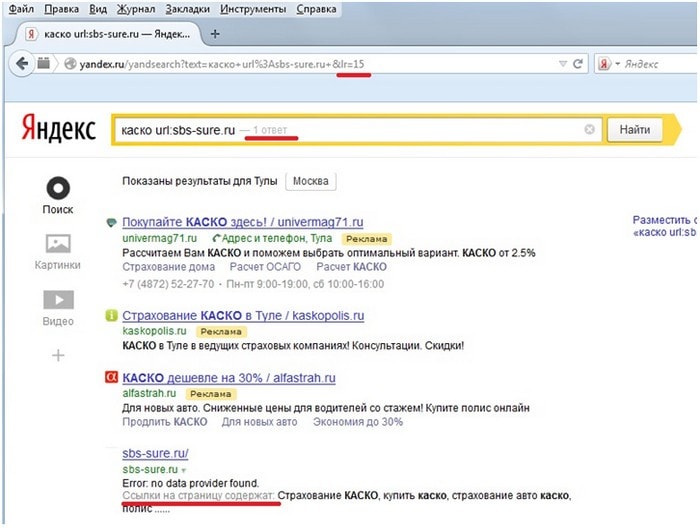Switch to Картинки image search
This screenshot has height=530, width=700.
coord(58,252)
